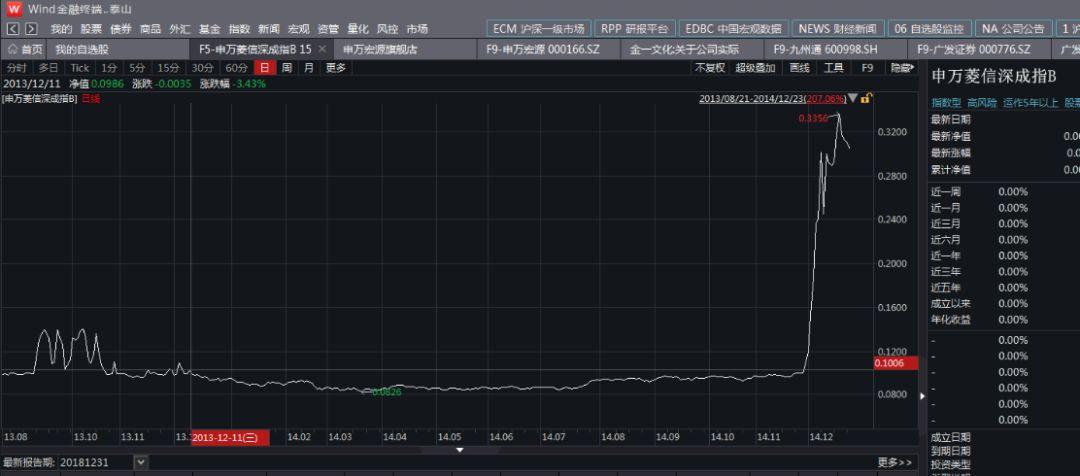
Task: Go forward with the right arrow navigation icon
Action: tap(31, 29)
